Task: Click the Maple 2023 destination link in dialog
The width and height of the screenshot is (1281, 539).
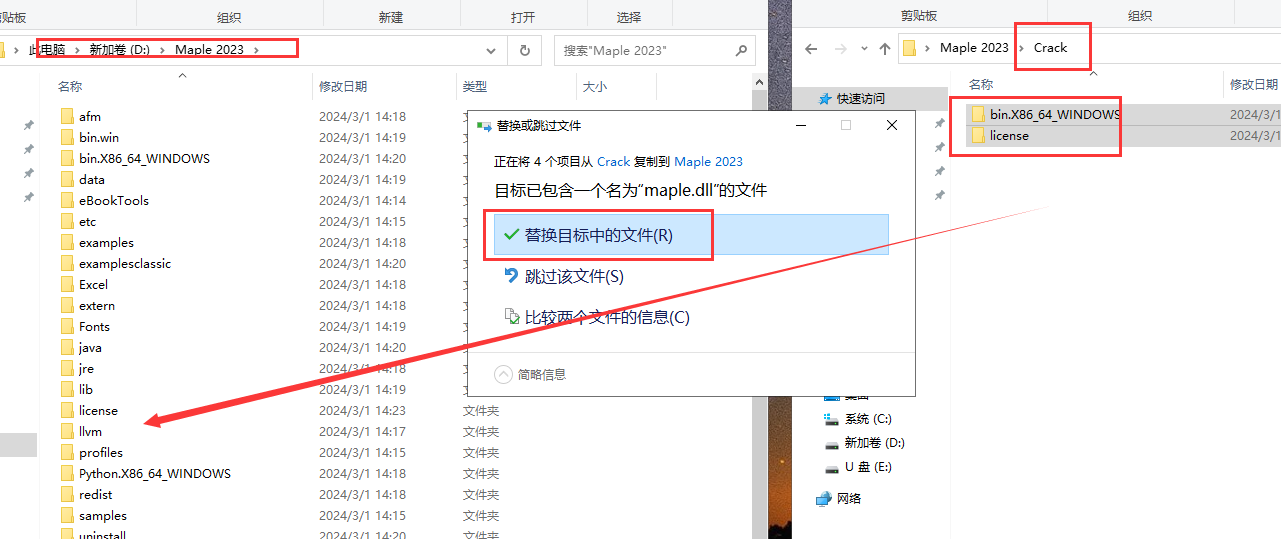Action: pos(708,161)
